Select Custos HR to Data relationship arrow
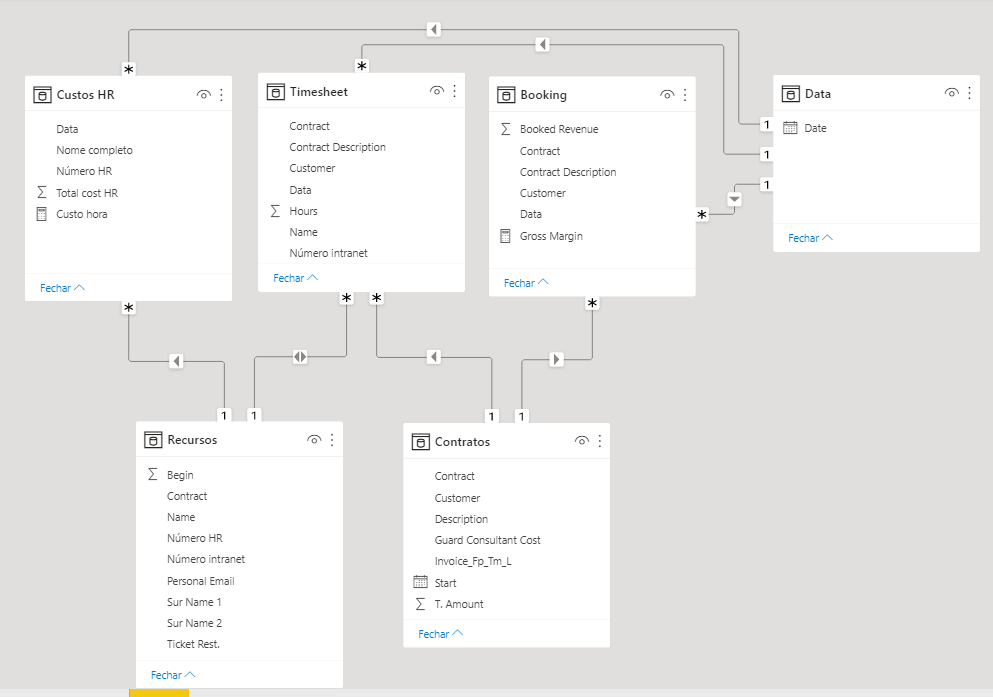This screenshot has width=993, height=697. coord(434,30)
